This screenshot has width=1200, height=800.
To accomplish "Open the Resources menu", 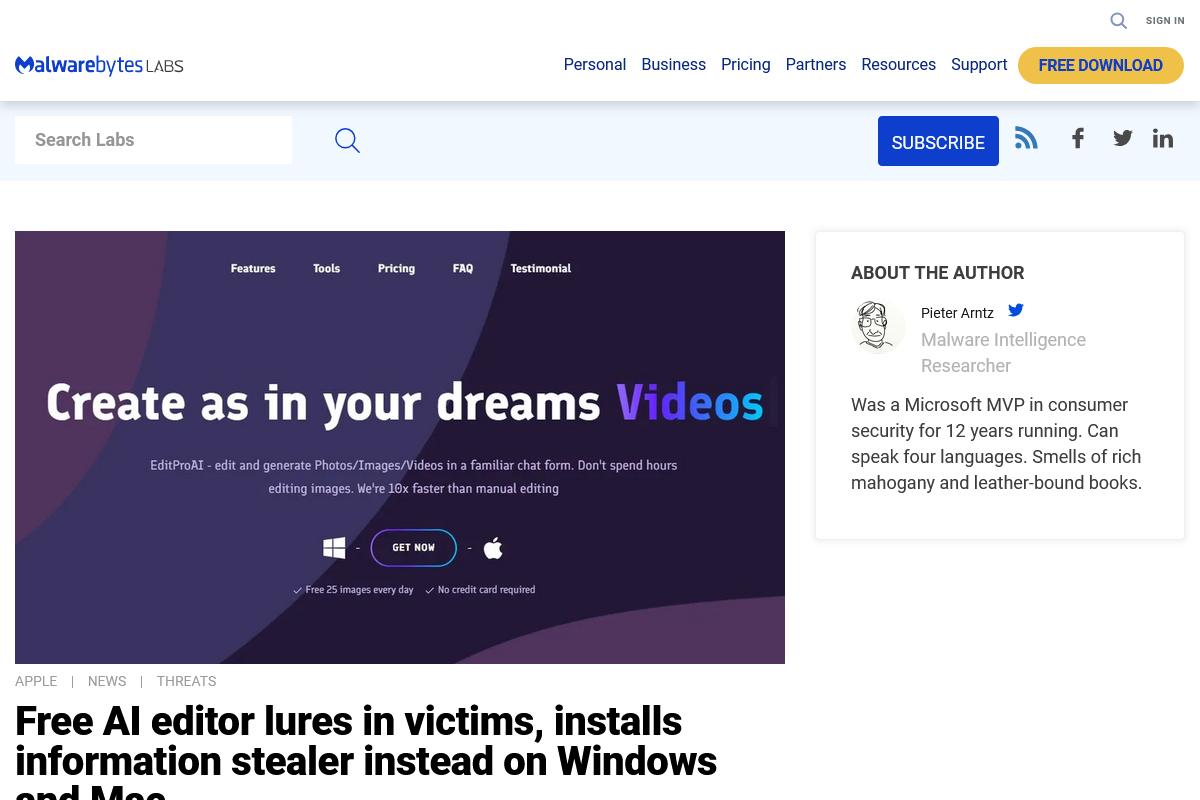I will pyautogui.click(x=898, y=65).
